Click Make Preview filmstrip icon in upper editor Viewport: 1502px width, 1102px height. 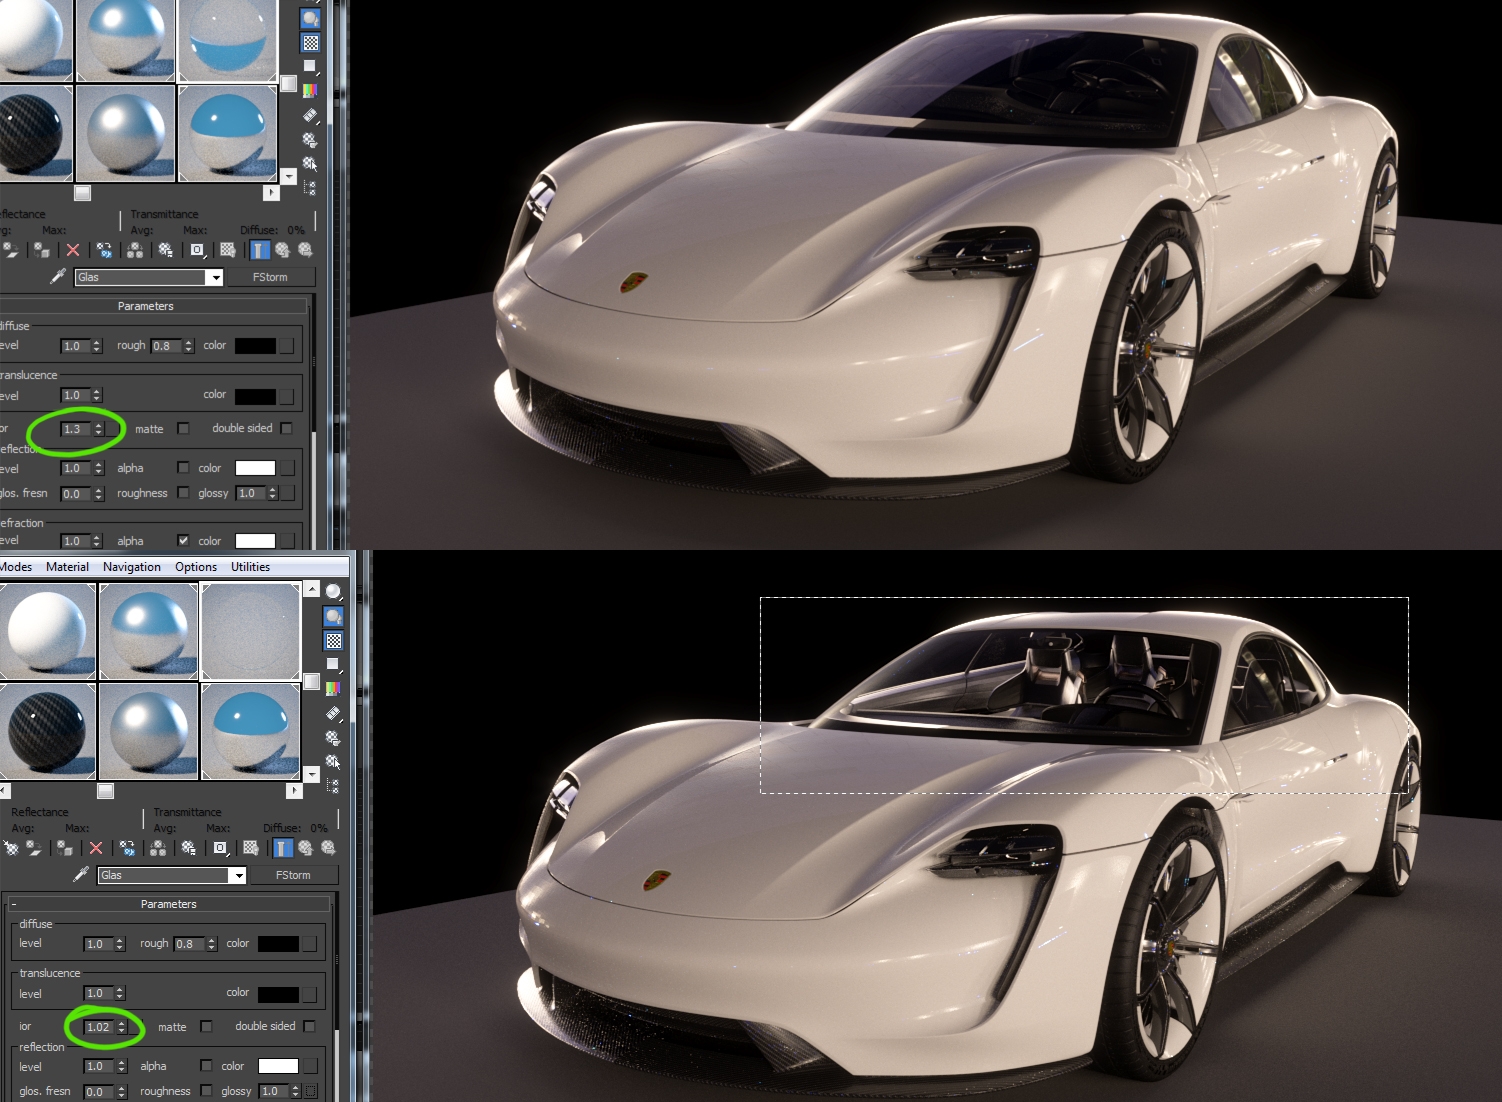pos(310,116)
